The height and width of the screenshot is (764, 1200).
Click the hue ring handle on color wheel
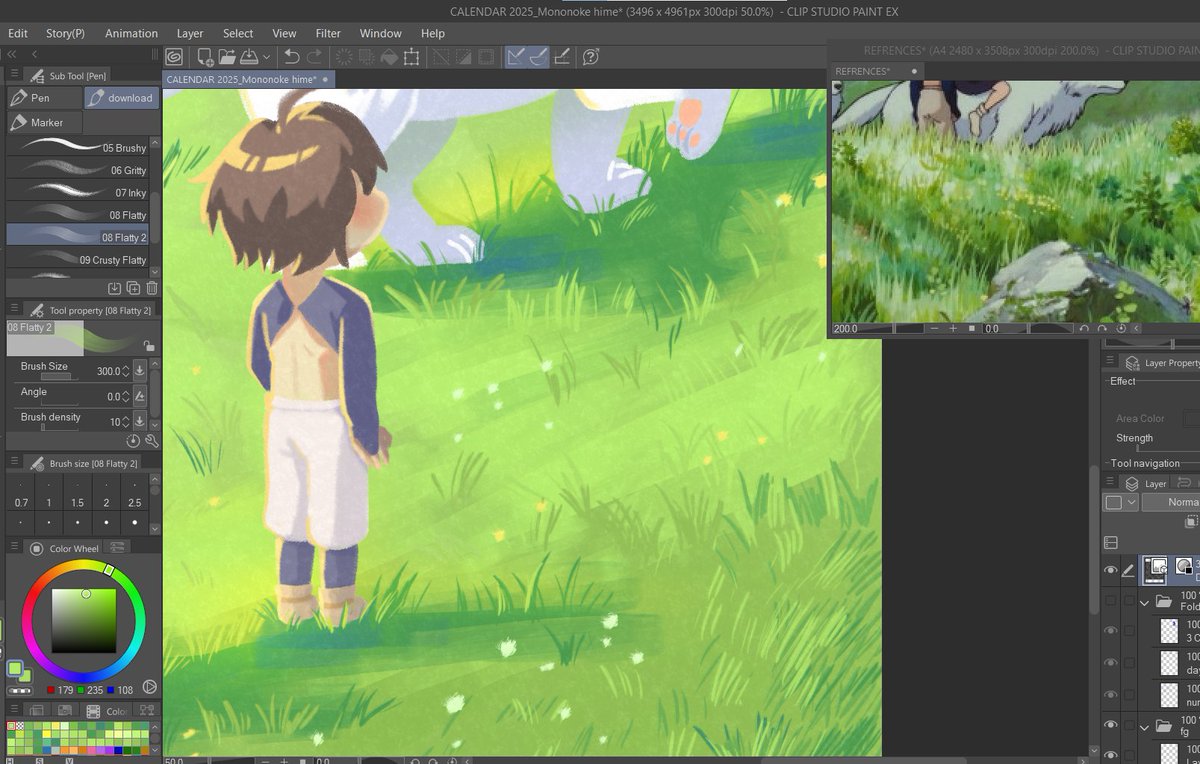(x=109, y=570)
